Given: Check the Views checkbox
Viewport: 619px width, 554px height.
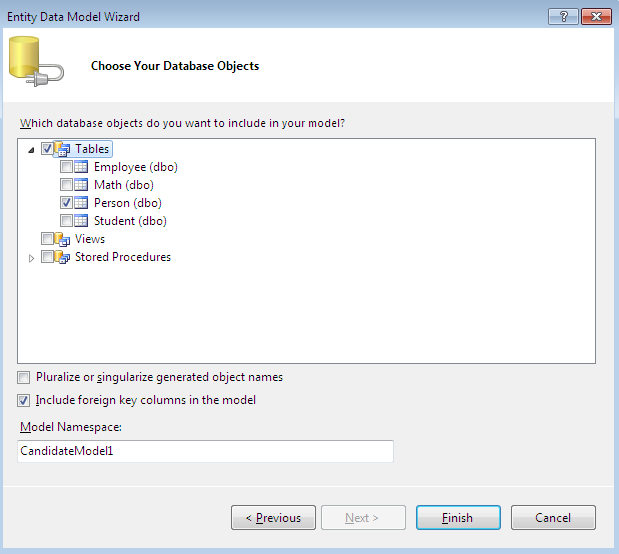Looking at the screenshot, I should [47, 239].
